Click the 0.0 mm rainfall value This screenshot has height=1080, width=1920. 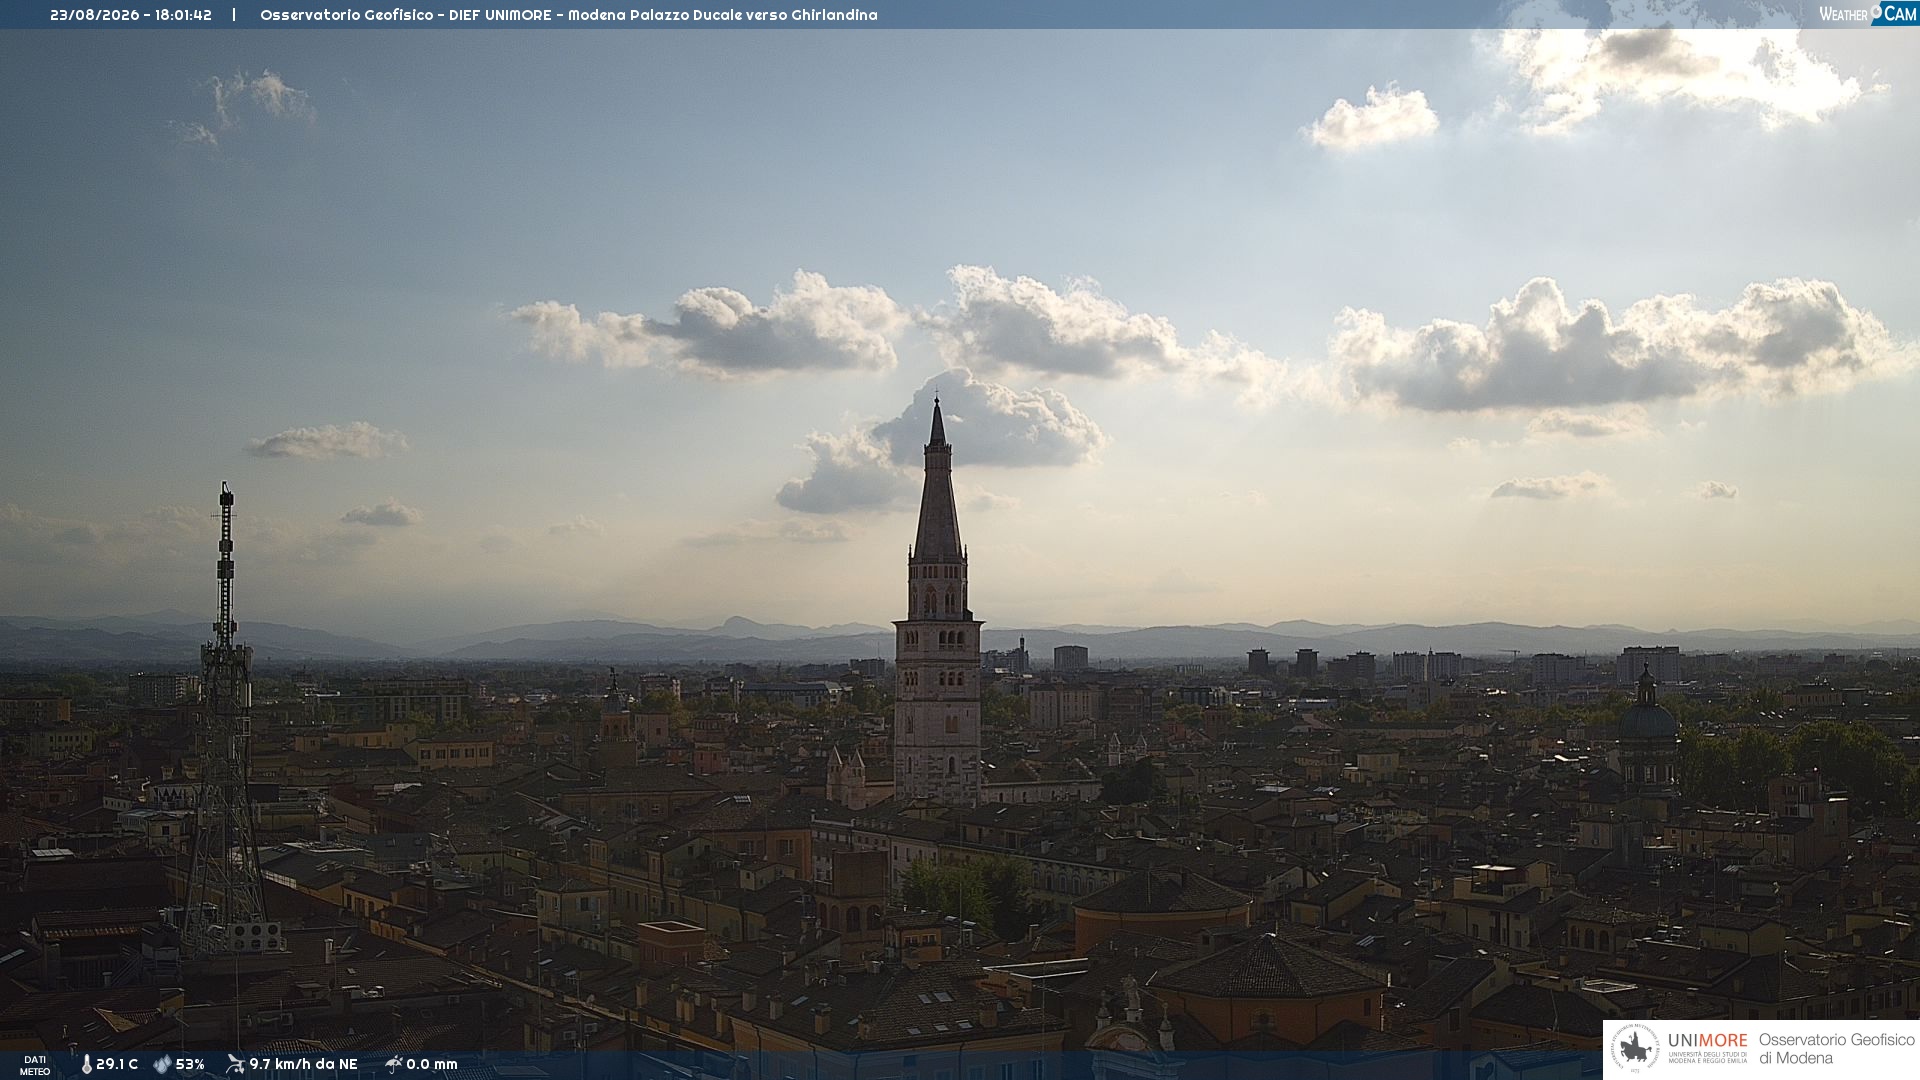pyautogui.click(x=432, y=1065)
